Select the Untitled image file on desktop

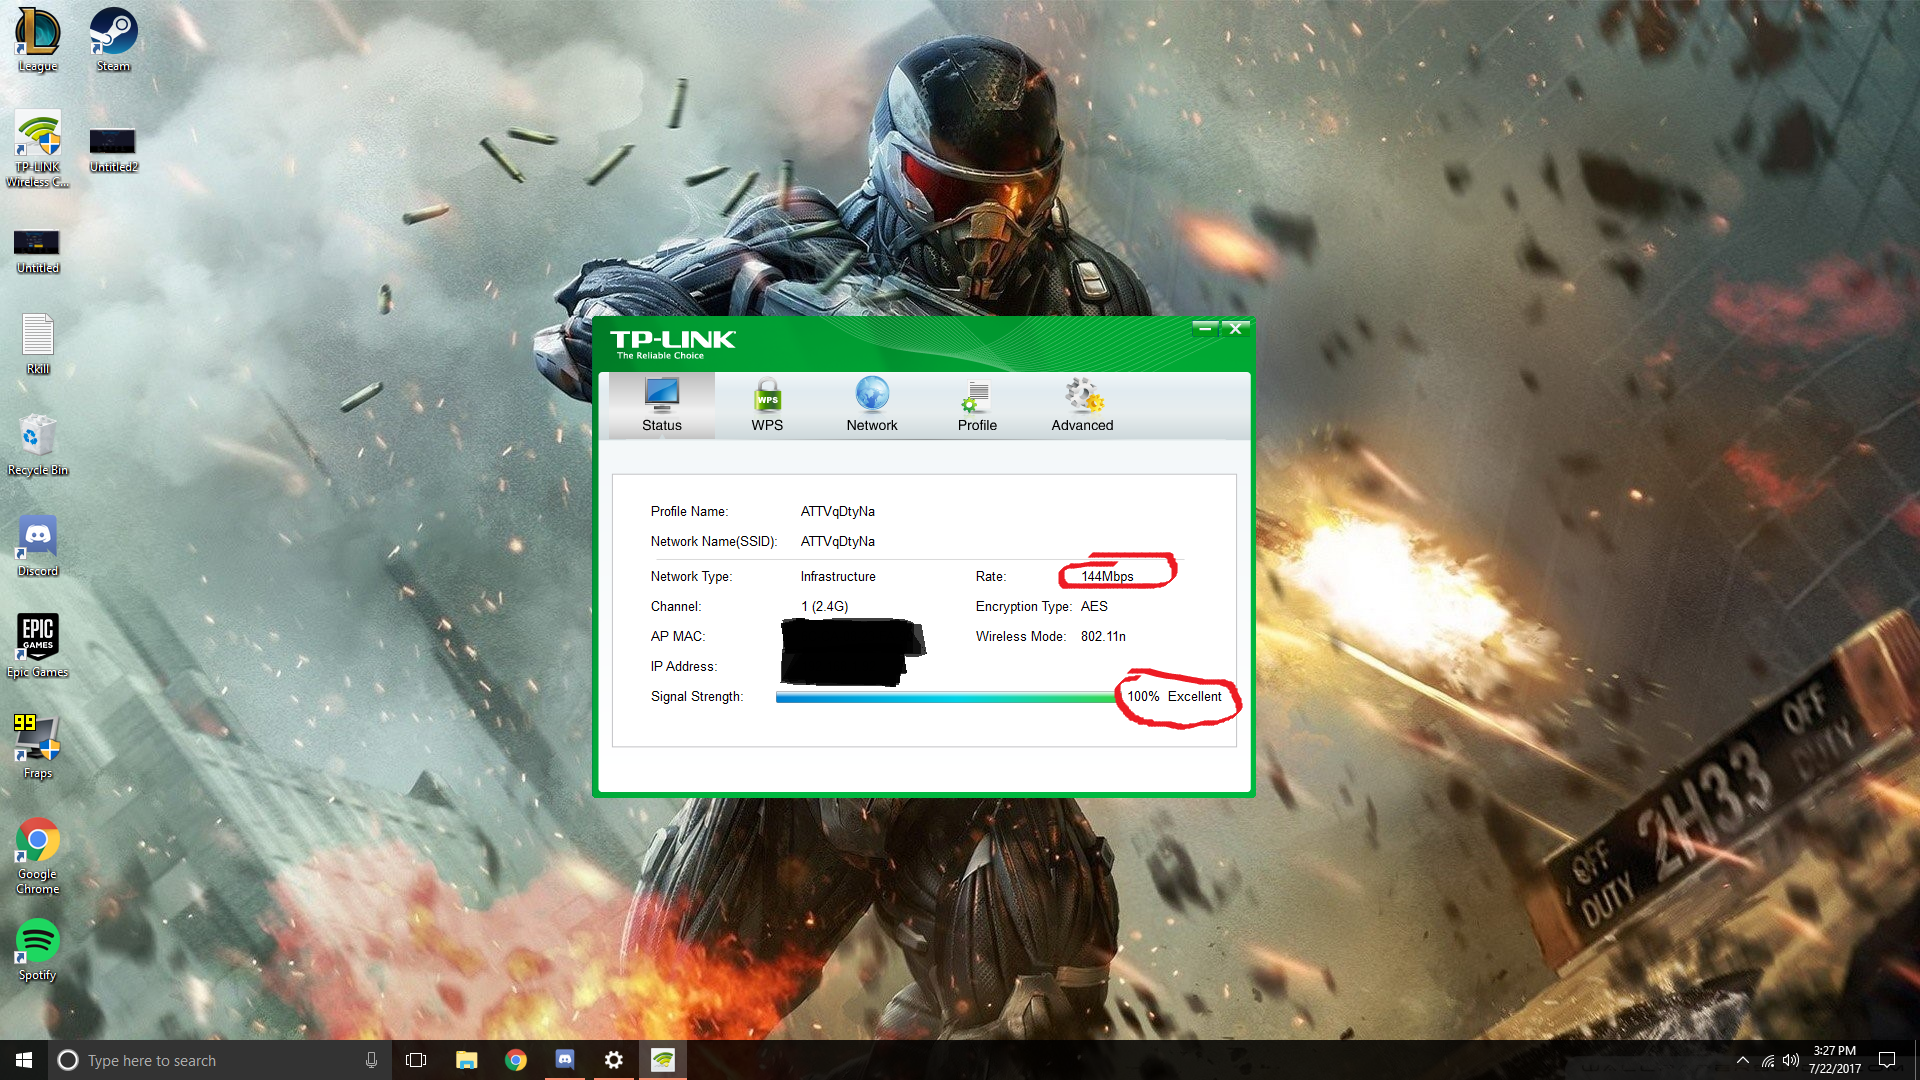(x=38, y=250)
